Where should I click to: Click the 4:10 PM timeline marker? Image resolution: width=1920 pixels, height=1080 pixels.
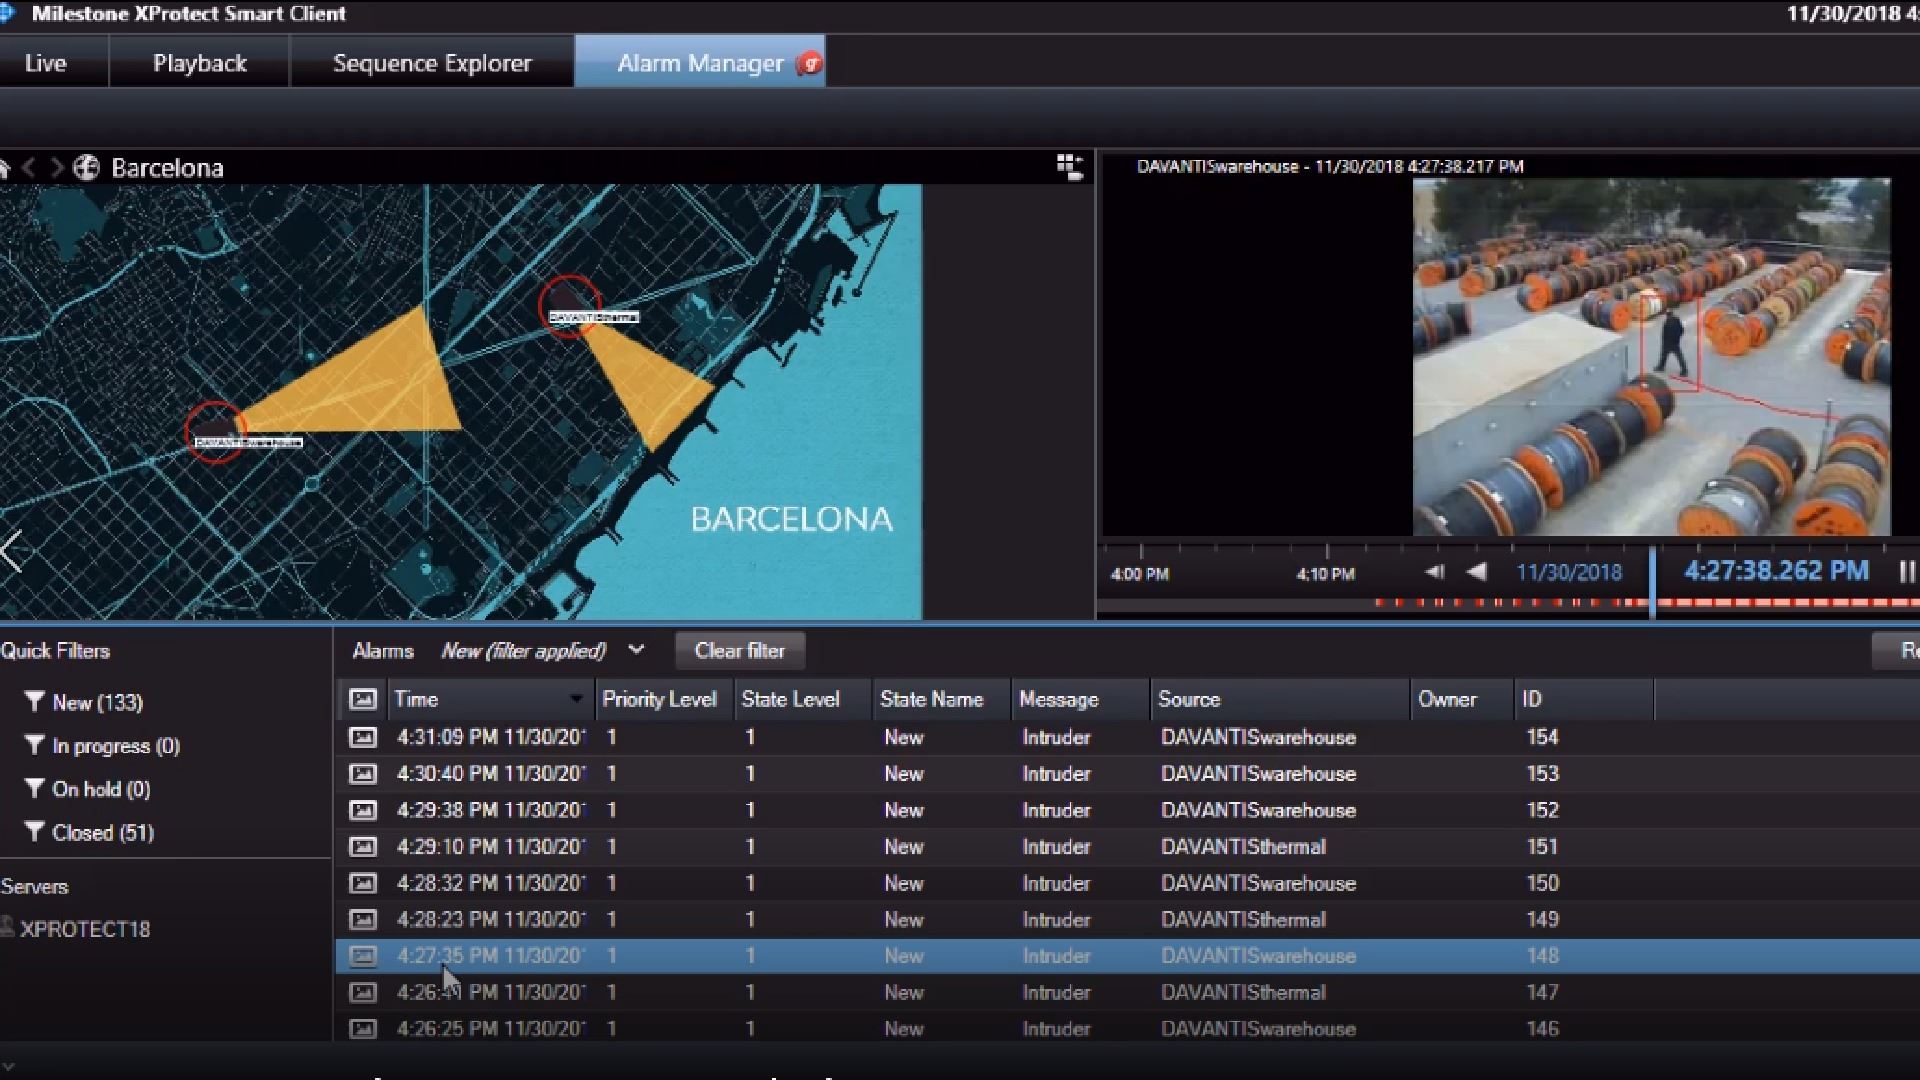[x=1325, y=574]
